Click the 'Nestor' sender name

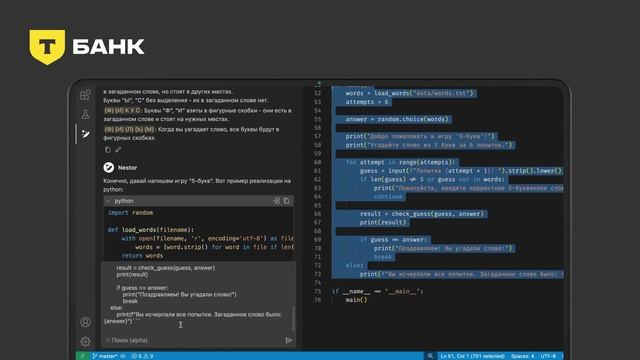click(127, 167)
